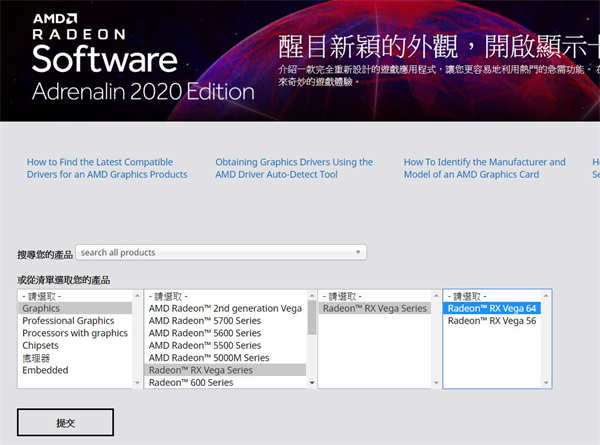Screen dimensions: 600x445
Task: Open 'How to Find the Latest Compatible Drivers' link
Action: tap(107, 168)
